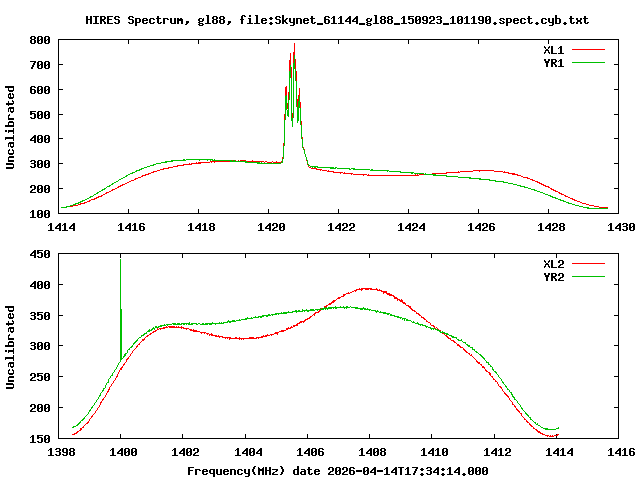Click the XL2 legend label in lower plot
Screen dimensions: 640x480
click(x=553, y=264)
